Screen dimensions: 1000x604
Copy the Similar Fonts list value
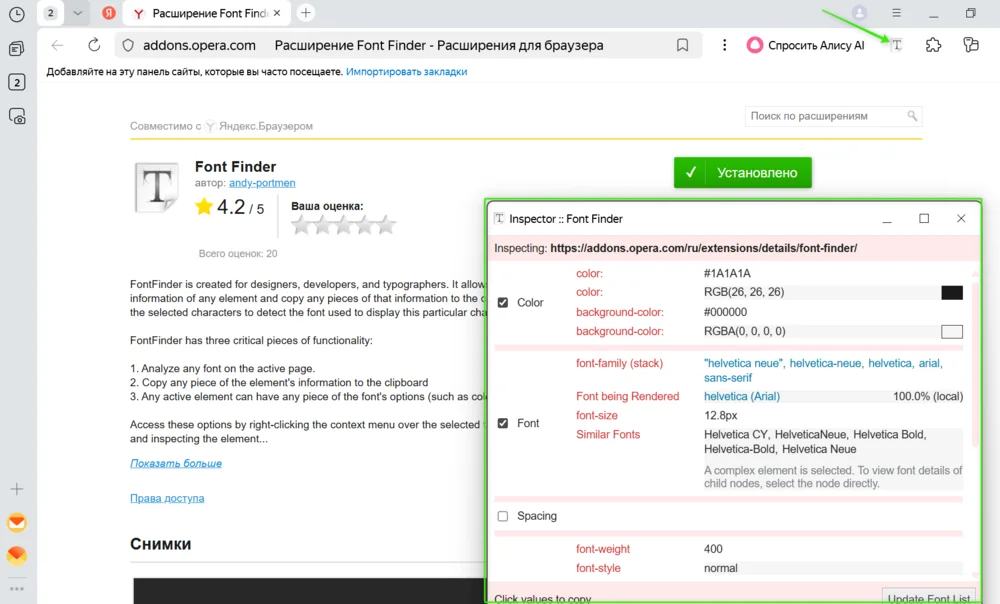pyautogui.click(x=815, y=442)
